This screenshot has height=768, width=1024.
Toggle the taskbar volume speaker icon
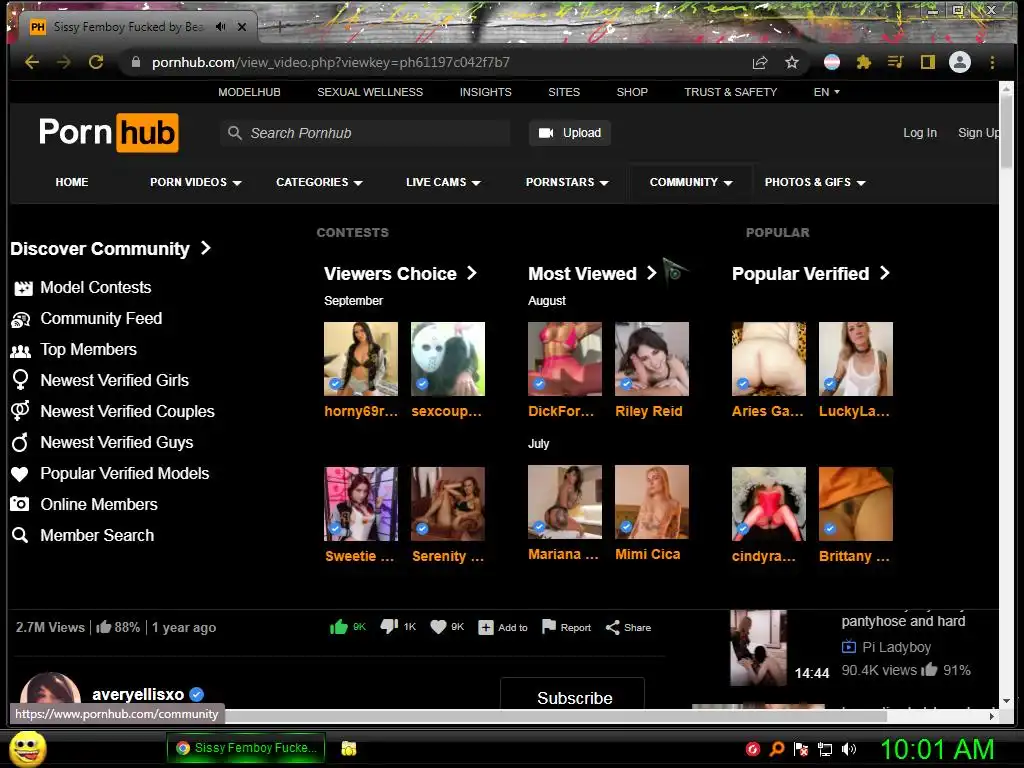pos(849,749)
